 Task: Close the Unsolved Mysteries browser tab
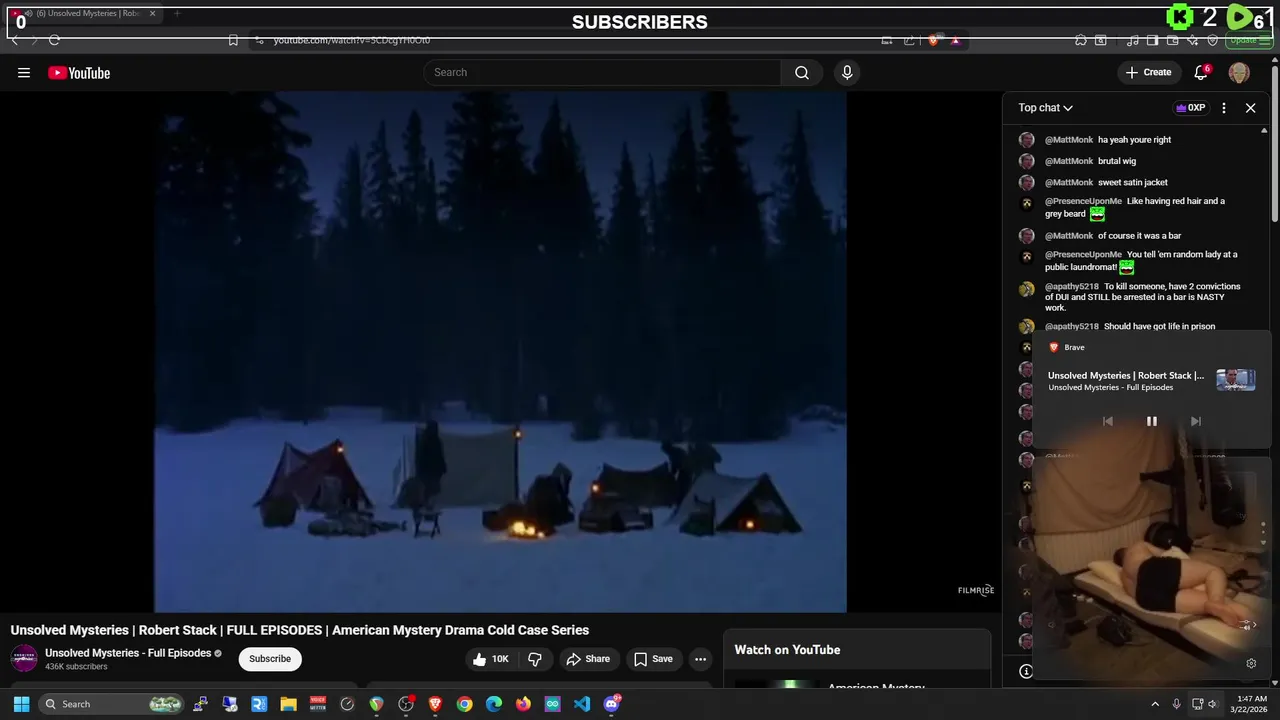pos(152,14)
